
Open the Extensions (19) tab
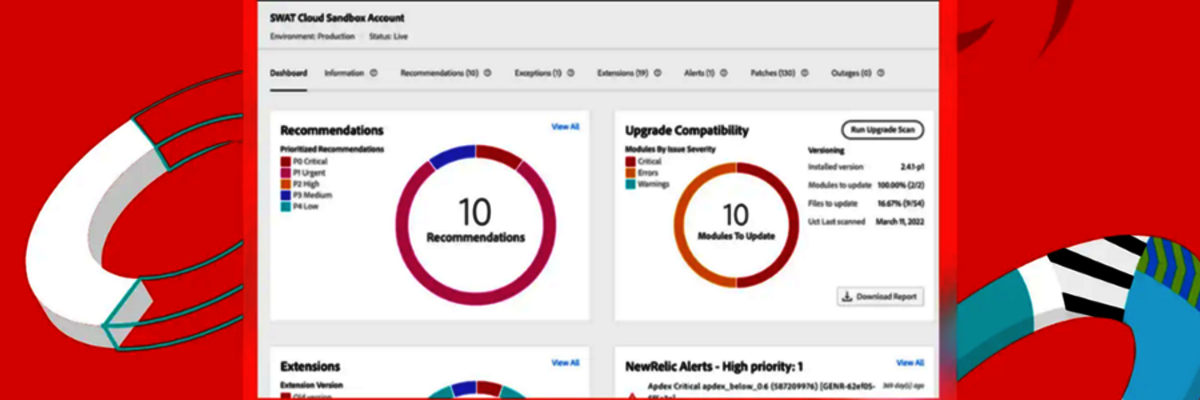622,73
